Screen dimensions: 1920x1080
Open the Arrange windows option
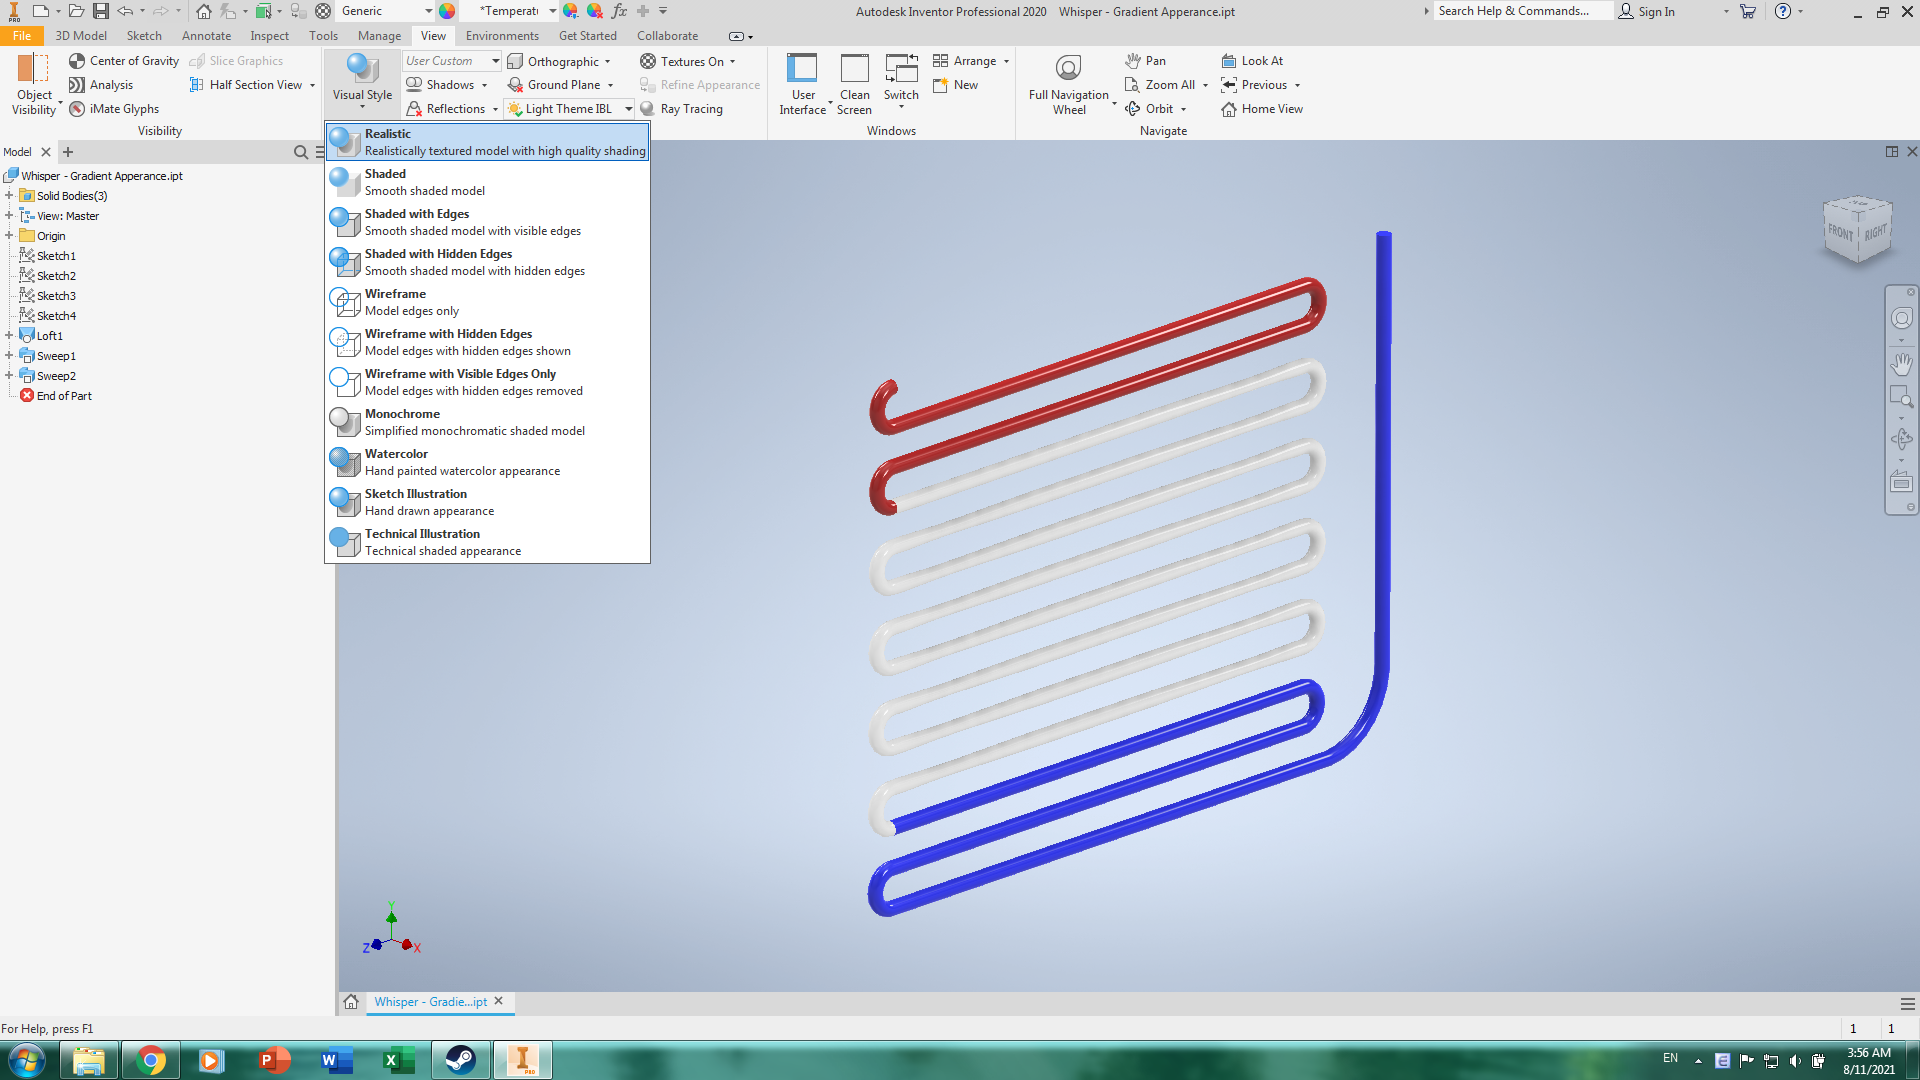tap(965, 61)
